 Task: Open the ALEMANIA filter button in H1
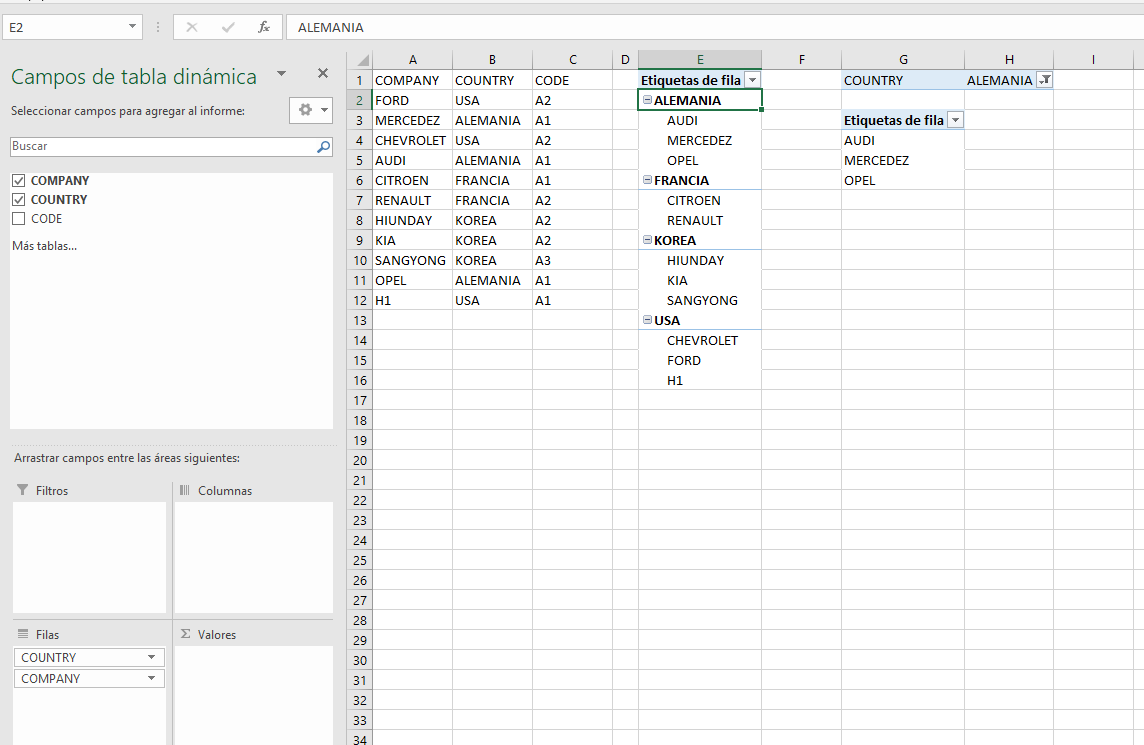pyautogui.click(x=1045, y=80)
